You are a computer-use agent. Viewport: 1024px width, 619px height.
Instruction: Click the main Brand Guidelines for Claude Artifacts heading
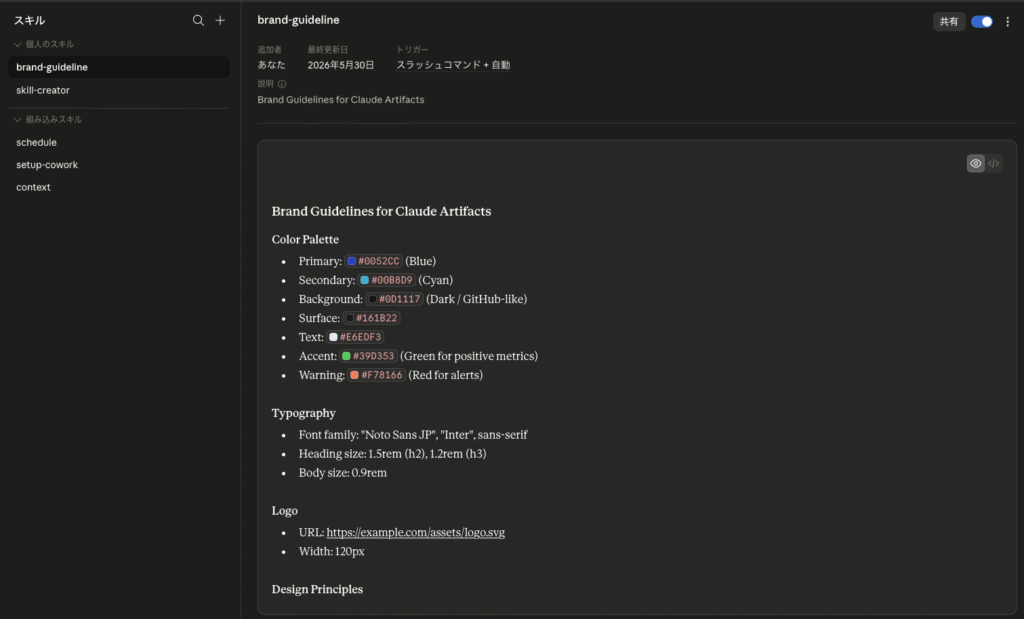pos(381,211)
